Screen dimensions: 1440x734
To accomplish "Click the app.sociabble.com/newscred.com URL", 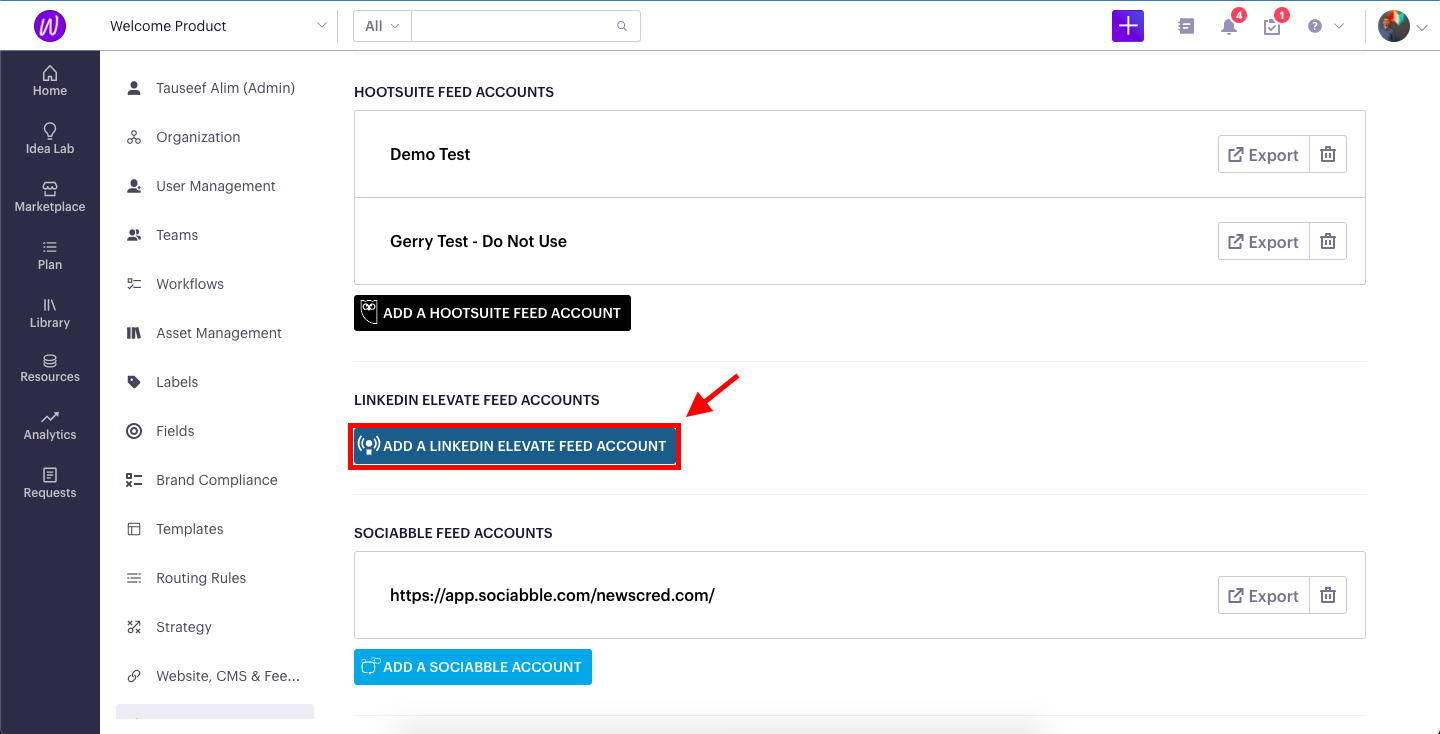I will click(552, 595).
